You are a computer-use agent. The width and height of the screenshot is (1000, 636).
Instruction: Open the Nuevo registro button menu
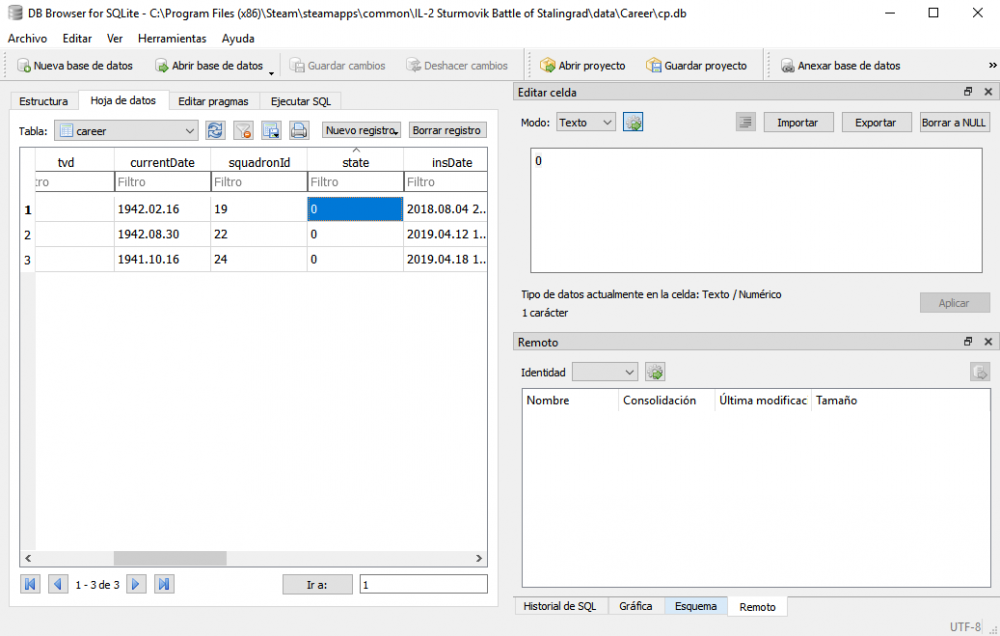[362, 130]
